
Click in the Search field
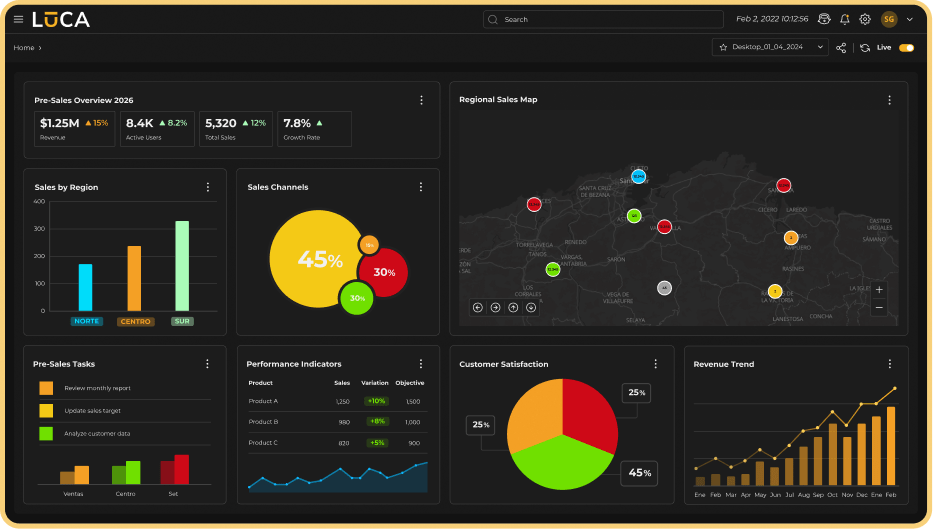click(603, 19)
